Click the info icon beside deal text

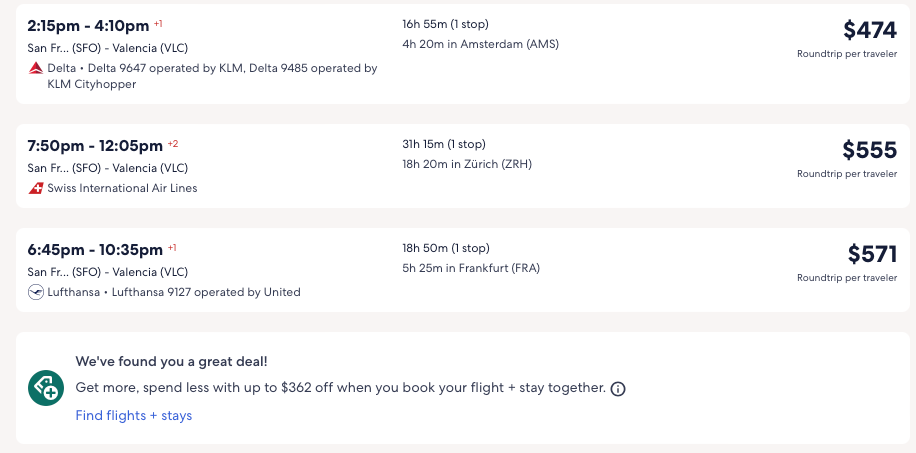[618, 389]
